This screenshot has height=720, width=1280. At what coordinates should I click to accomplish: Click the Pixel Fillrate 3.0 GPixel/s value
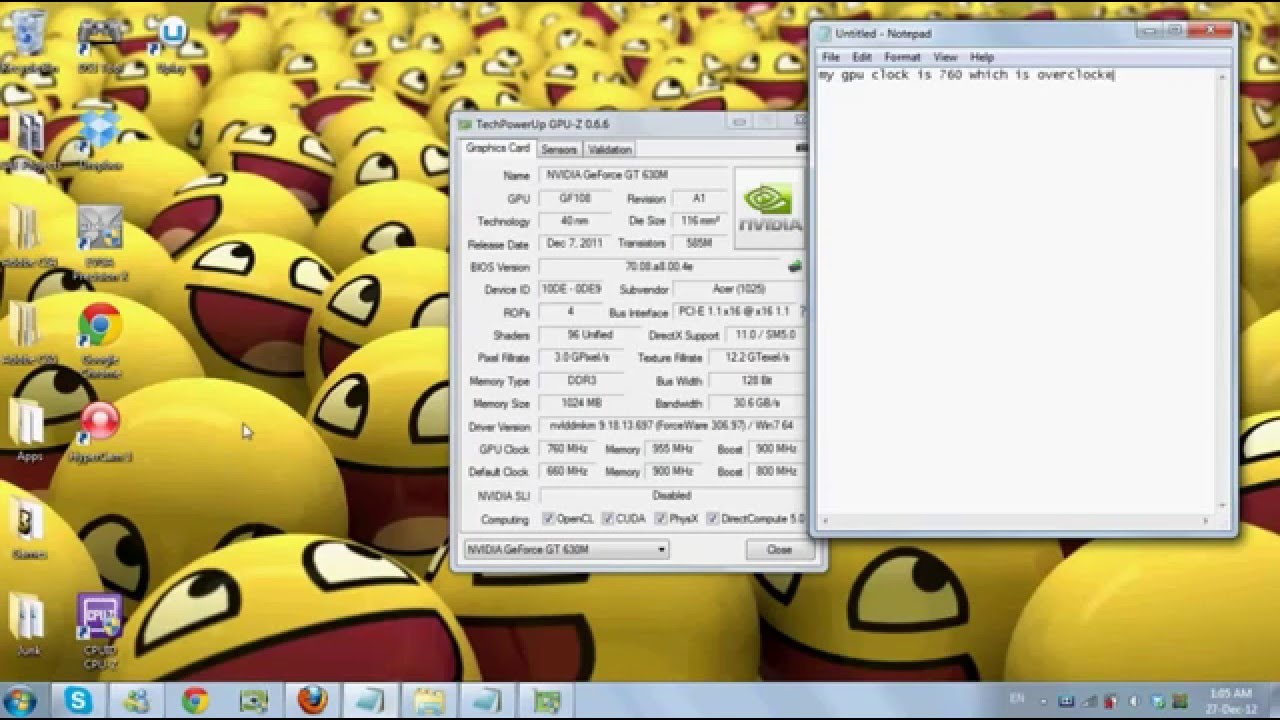pyautogui.click(x=580, y=357)
